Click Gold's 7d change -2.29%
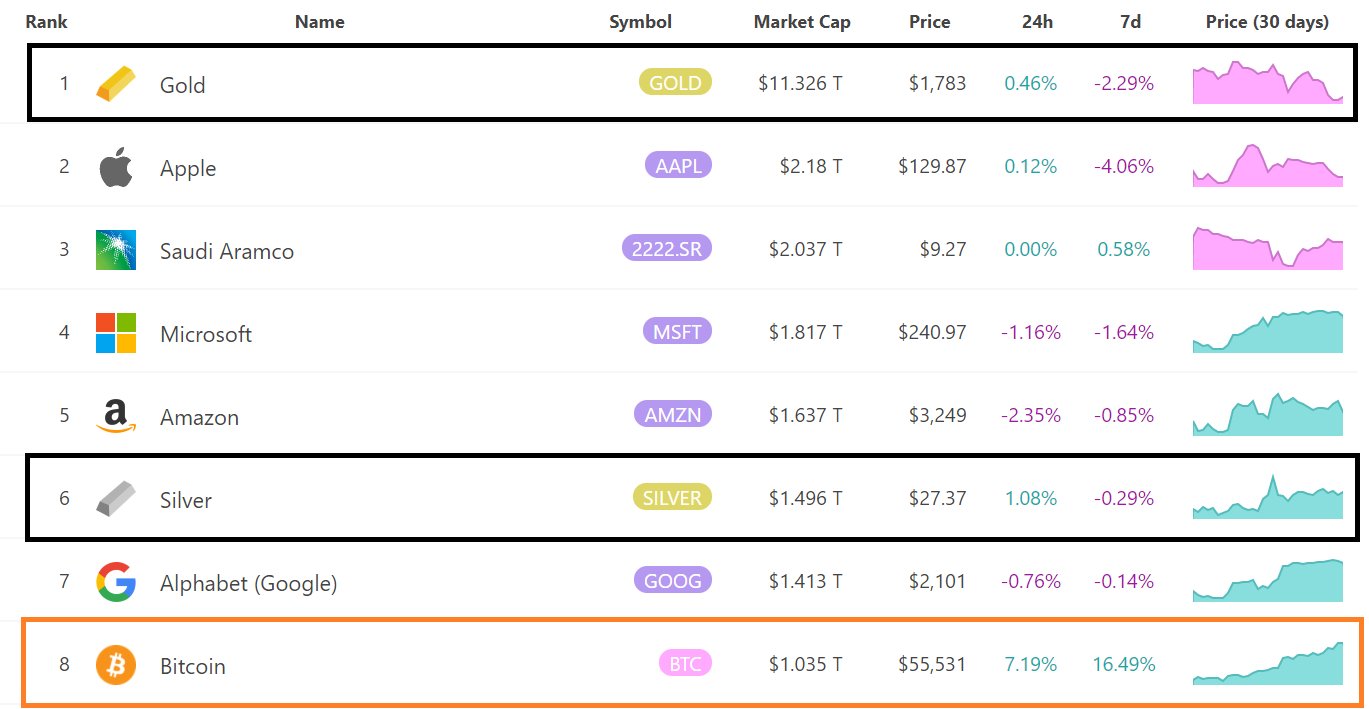 [x=1124, y=83]
